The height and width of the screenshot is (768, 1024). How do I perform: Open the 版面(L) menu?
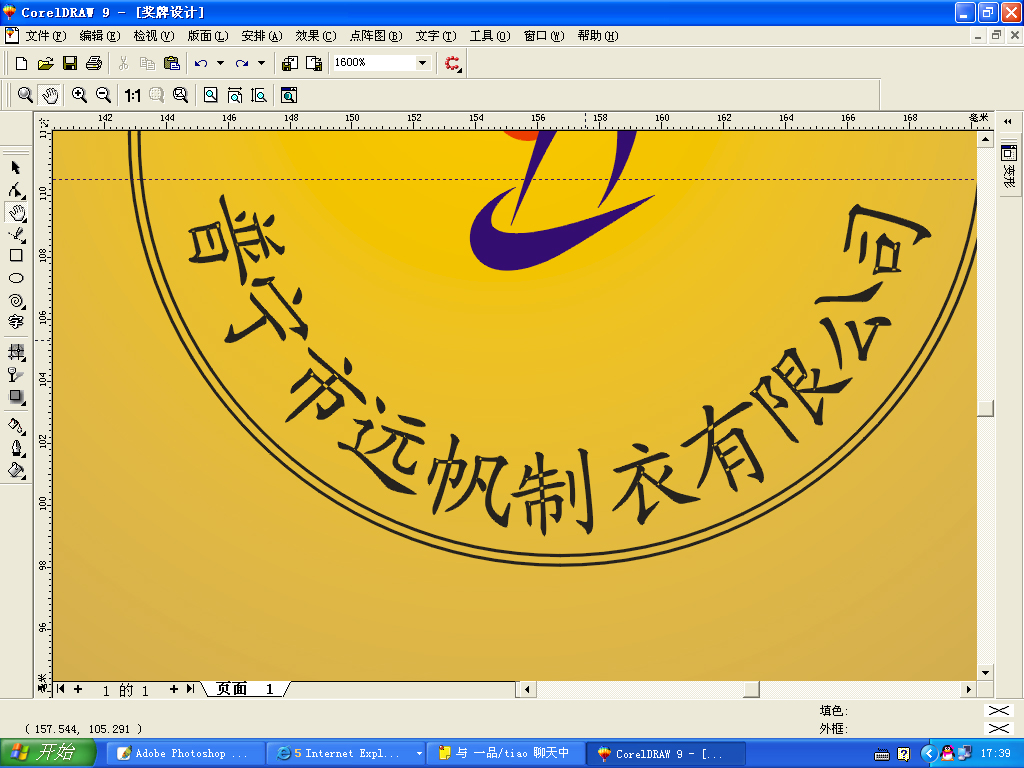(x=208, y=36)
